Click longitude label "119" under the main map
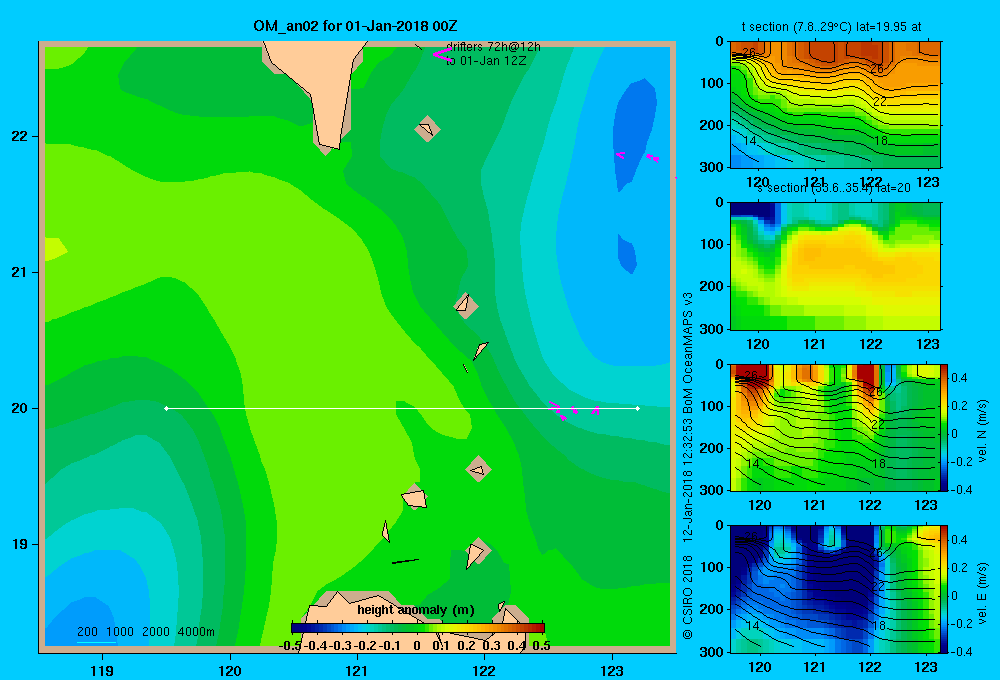This screenshot has width=1000, height=680. [x=102, y=670]
